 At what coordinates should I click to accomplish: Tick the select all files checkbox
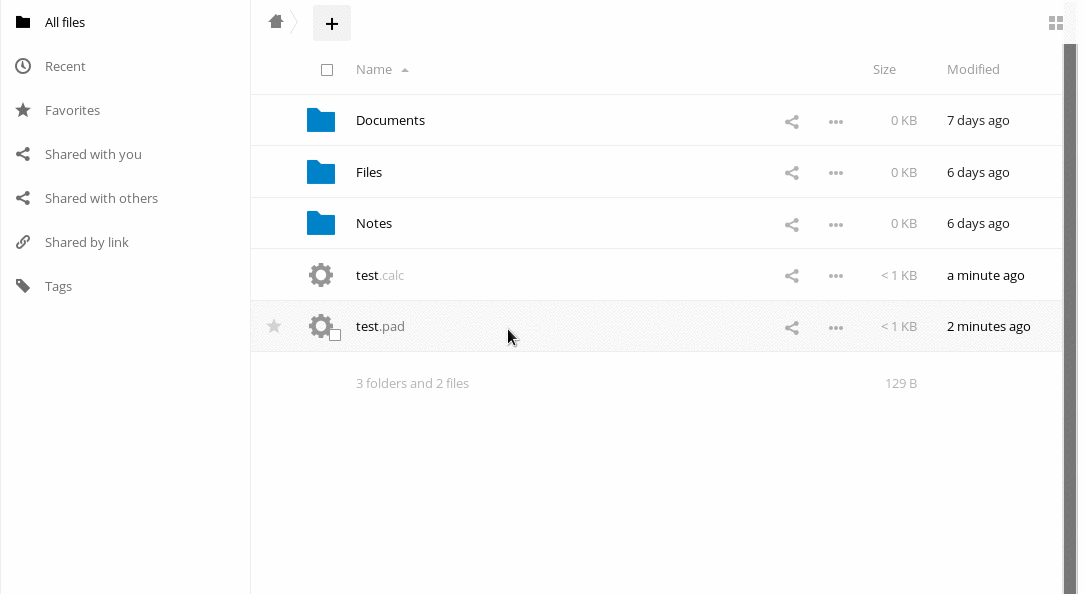pos(327,70)
